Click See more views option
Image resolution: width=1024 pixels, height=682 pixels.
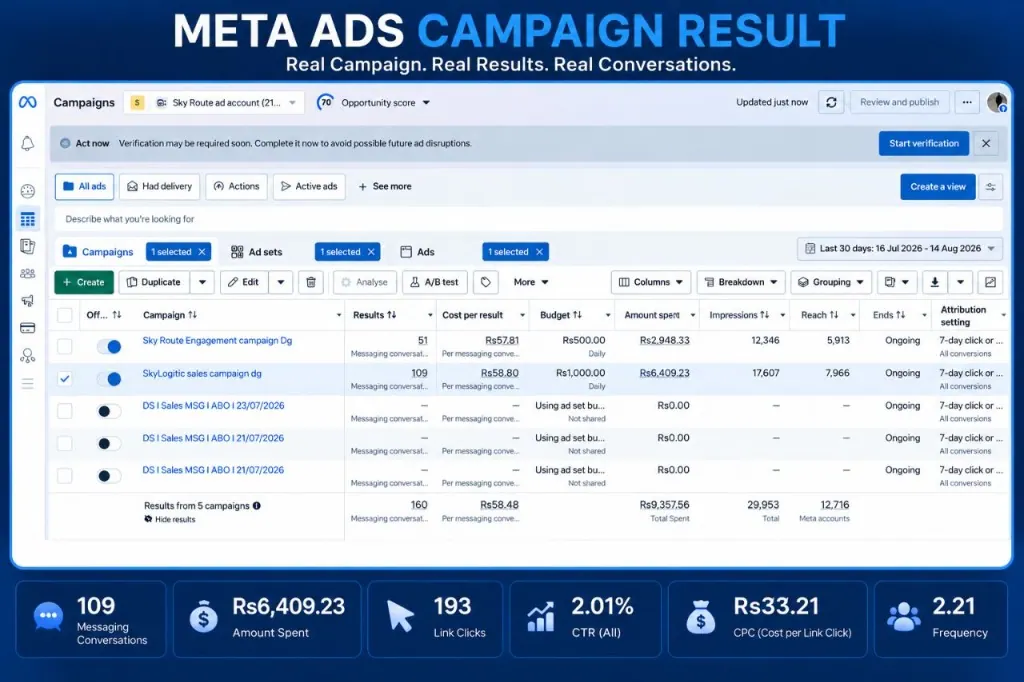coord(385,187)
